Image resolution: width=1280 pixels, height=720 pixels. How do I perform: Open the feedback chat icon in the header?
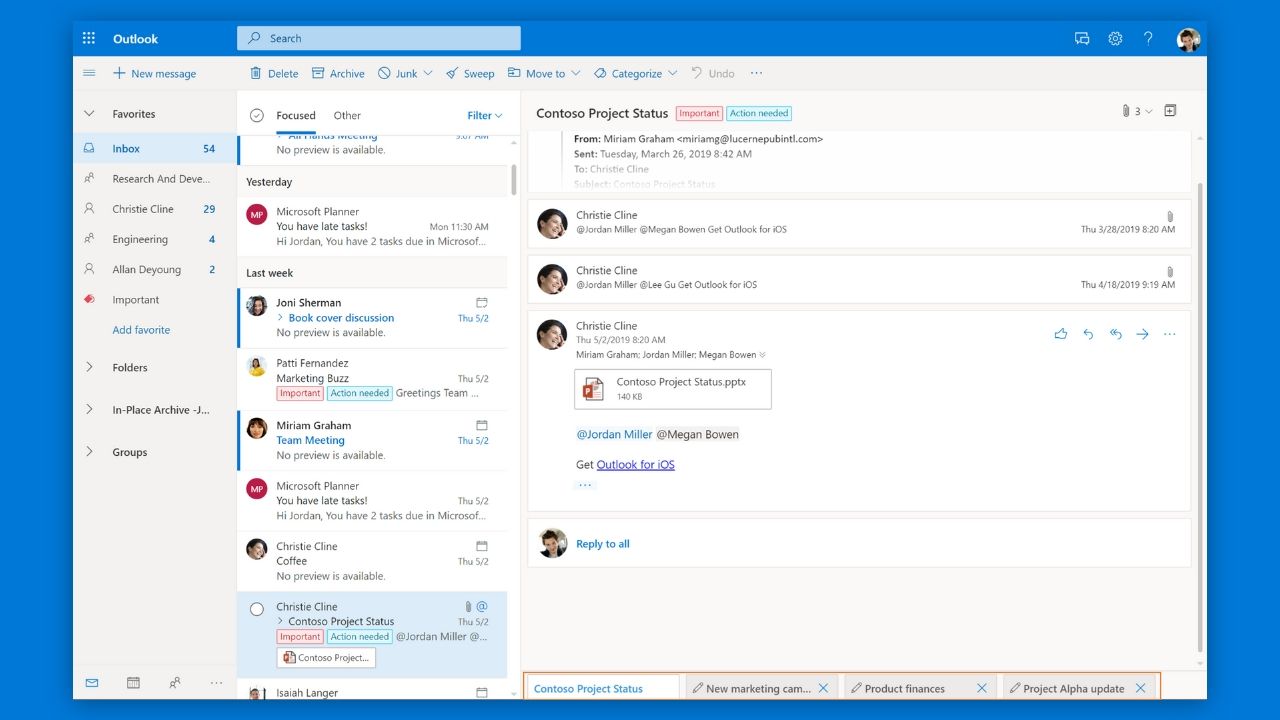pyautogui.click(x=1082, y=38)
